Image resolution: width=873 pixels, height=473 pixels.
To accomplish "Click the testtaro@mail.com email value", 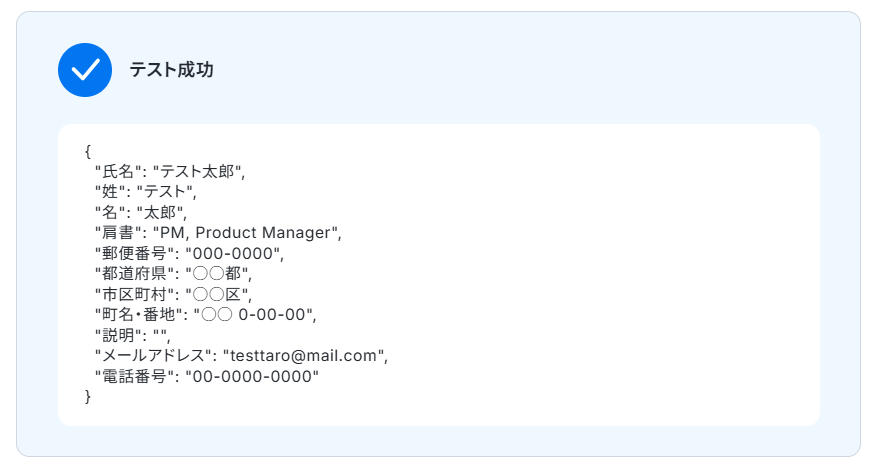I will pos(304,355).
